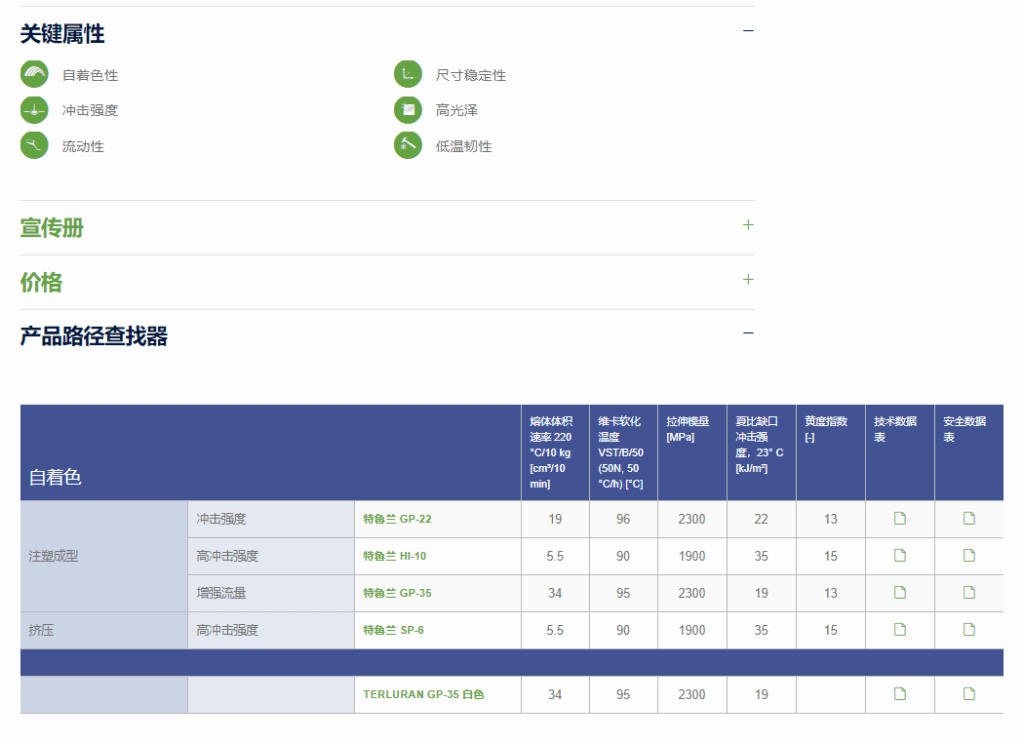Click the 增强流量 cell
Viewport: 1024px width, 743px height.
[271, 593]
